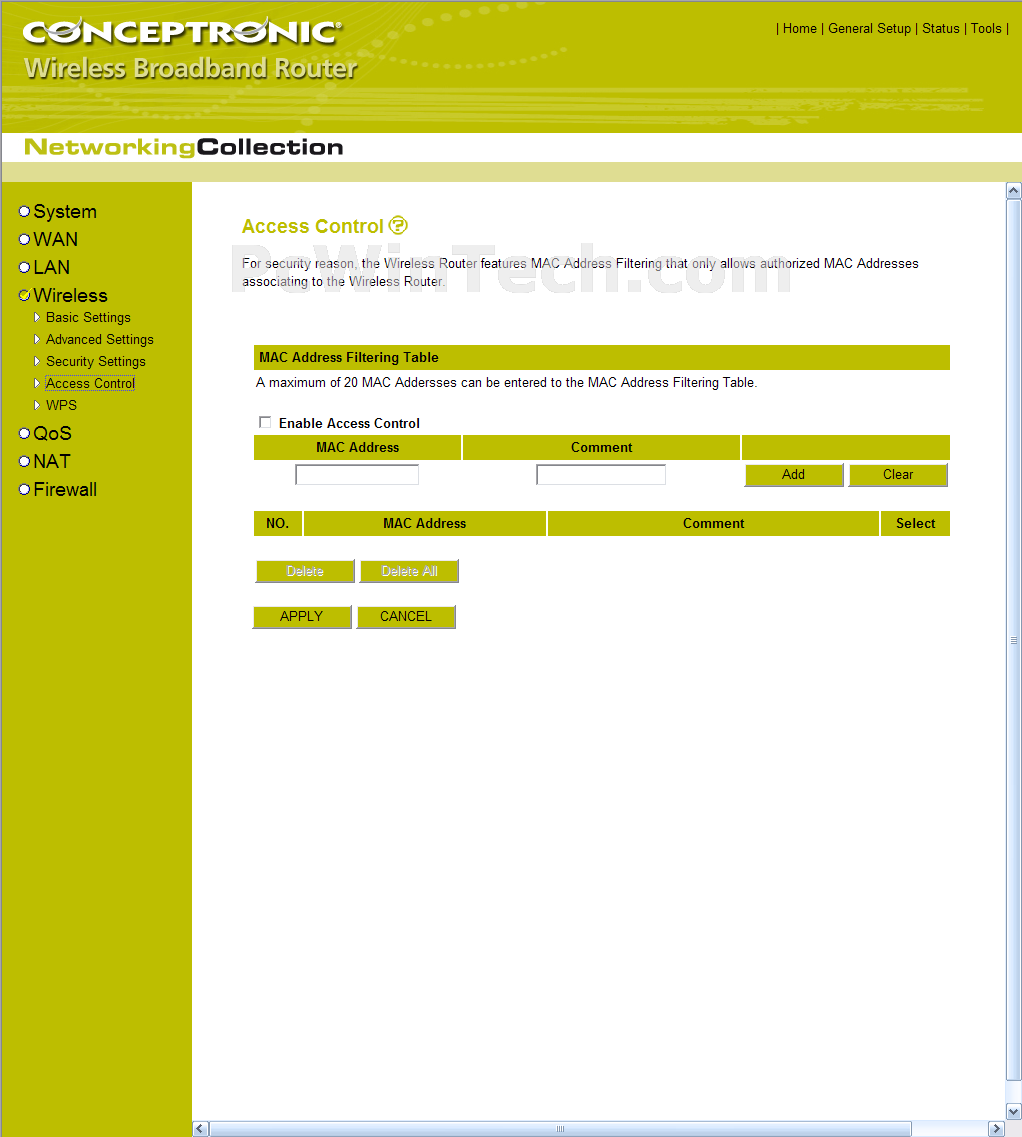This screenshot has width=1022, height=1137.
Task: Open the System menu section
Action: 65,212
